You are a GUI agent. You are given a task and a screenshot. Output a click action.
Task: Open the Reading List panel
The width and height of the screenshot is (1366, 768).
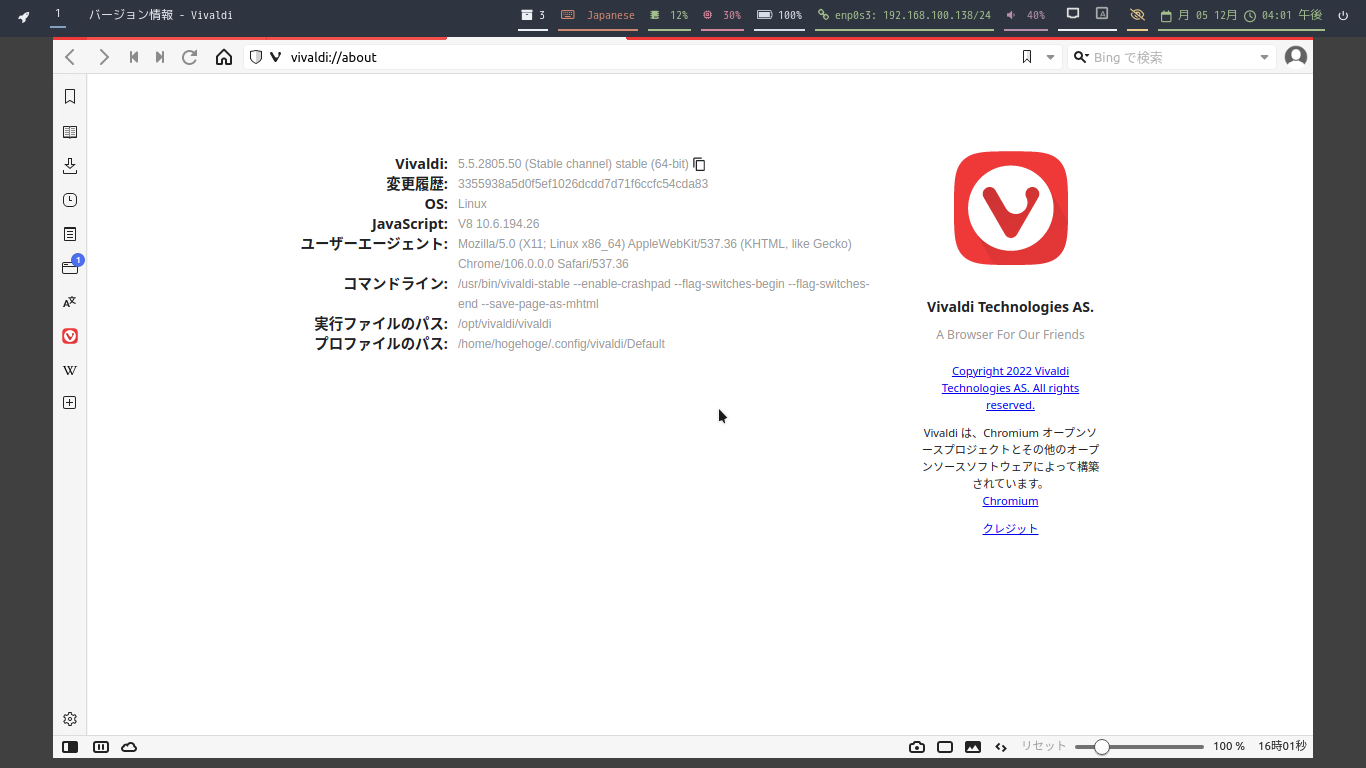pos(70,132)
